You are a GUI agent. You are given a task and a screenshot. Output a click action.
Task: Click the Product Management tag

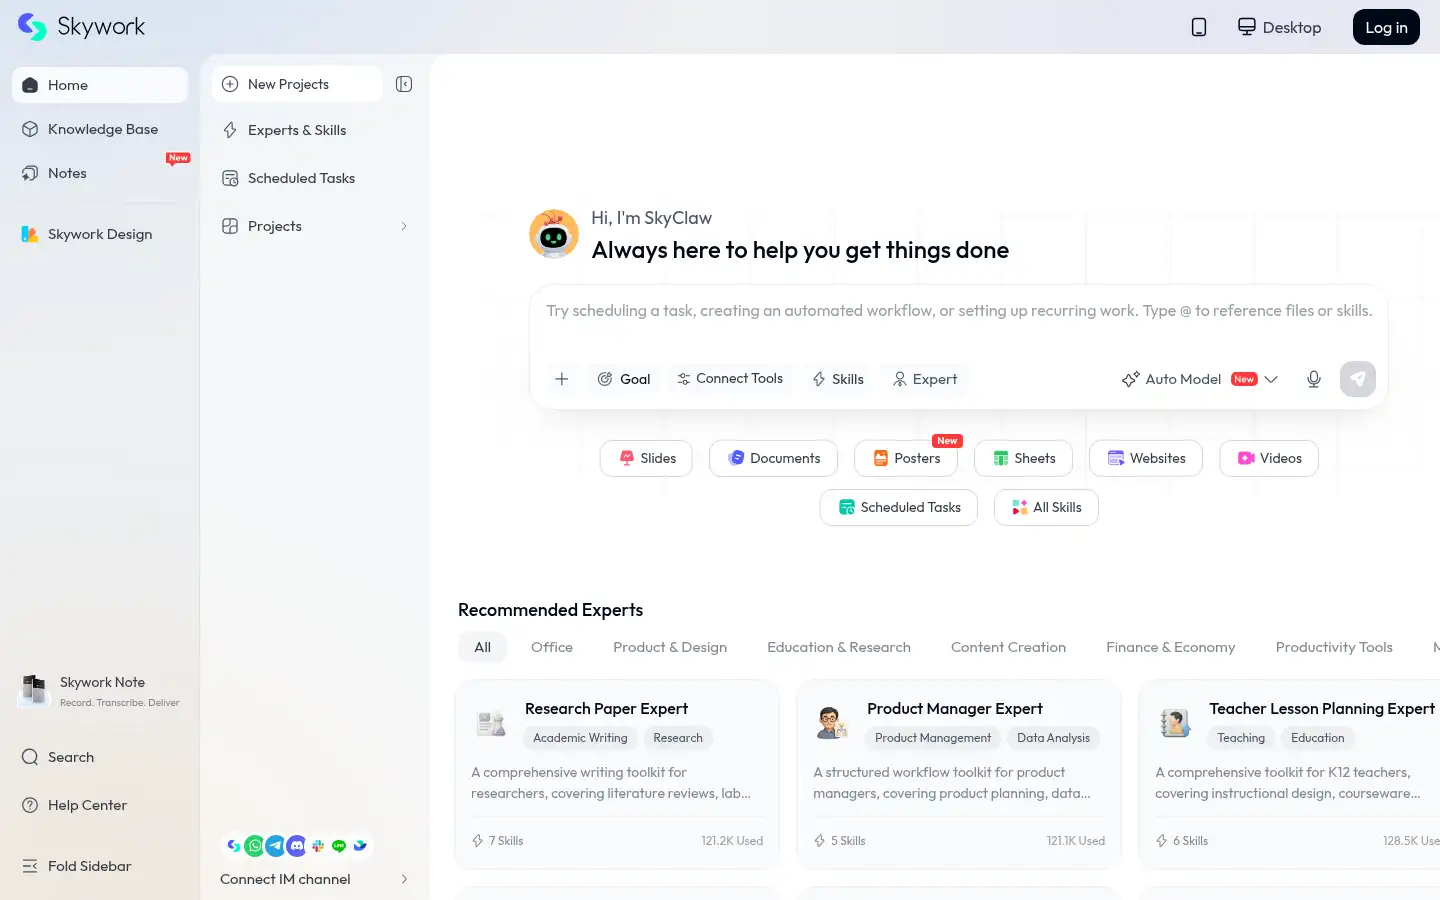pyautogui.click(x=933, y=738)
